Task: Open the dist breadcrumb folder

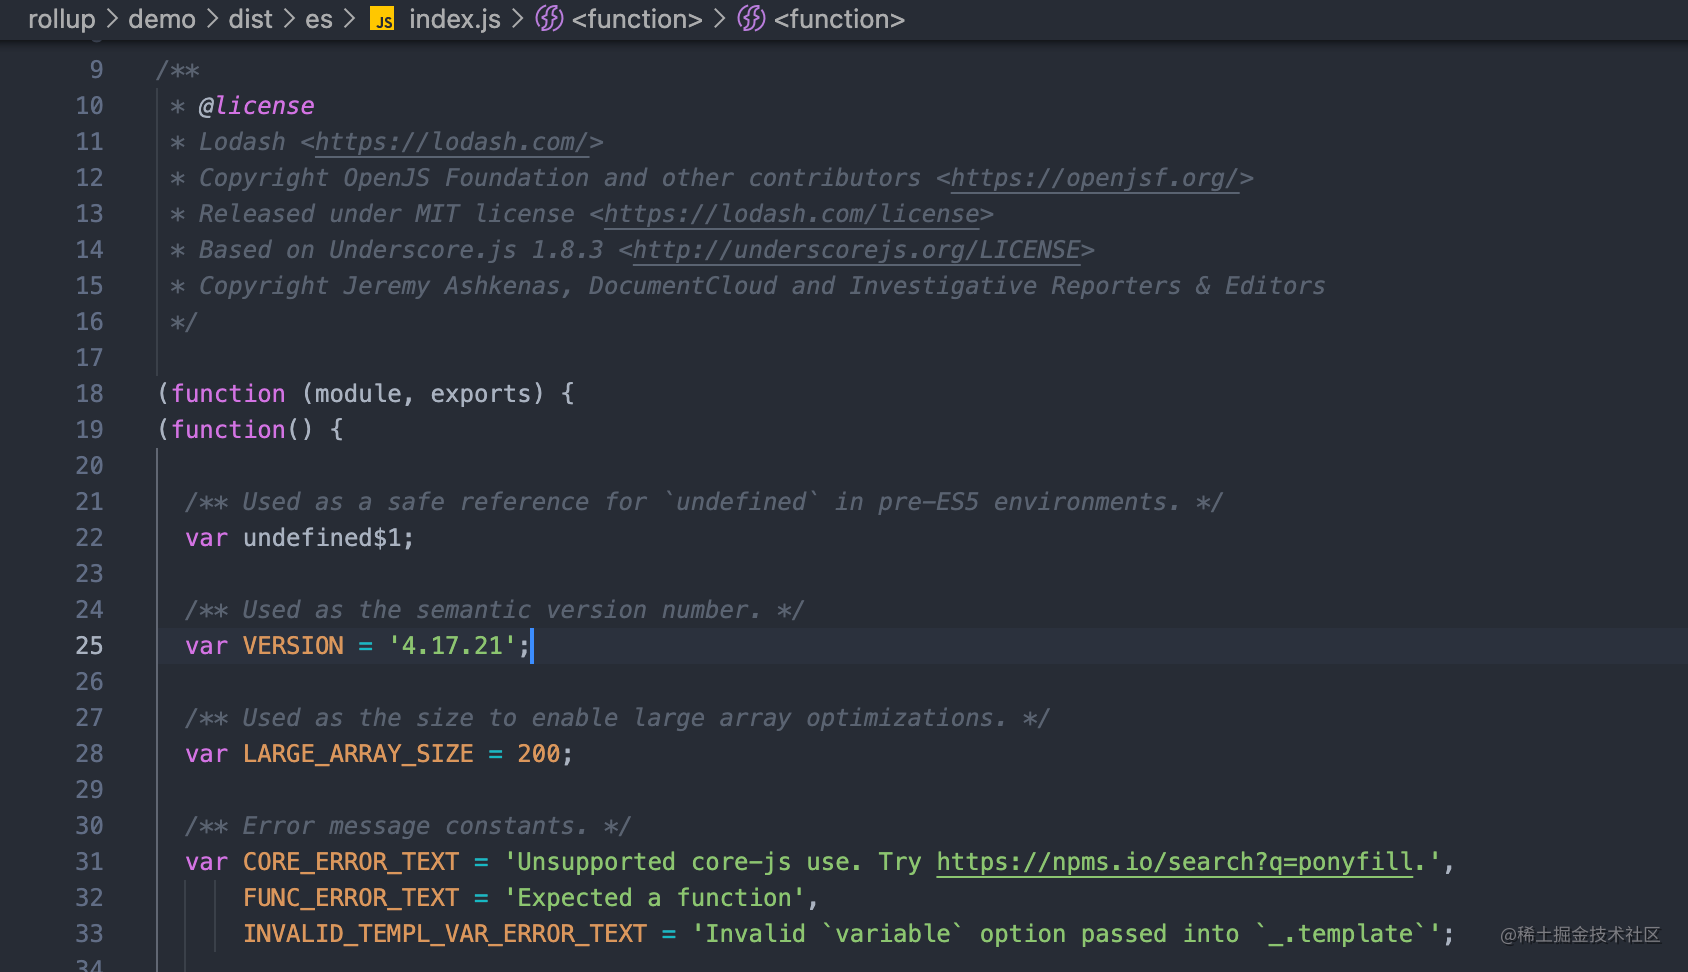Action: (x=250, y=19)
